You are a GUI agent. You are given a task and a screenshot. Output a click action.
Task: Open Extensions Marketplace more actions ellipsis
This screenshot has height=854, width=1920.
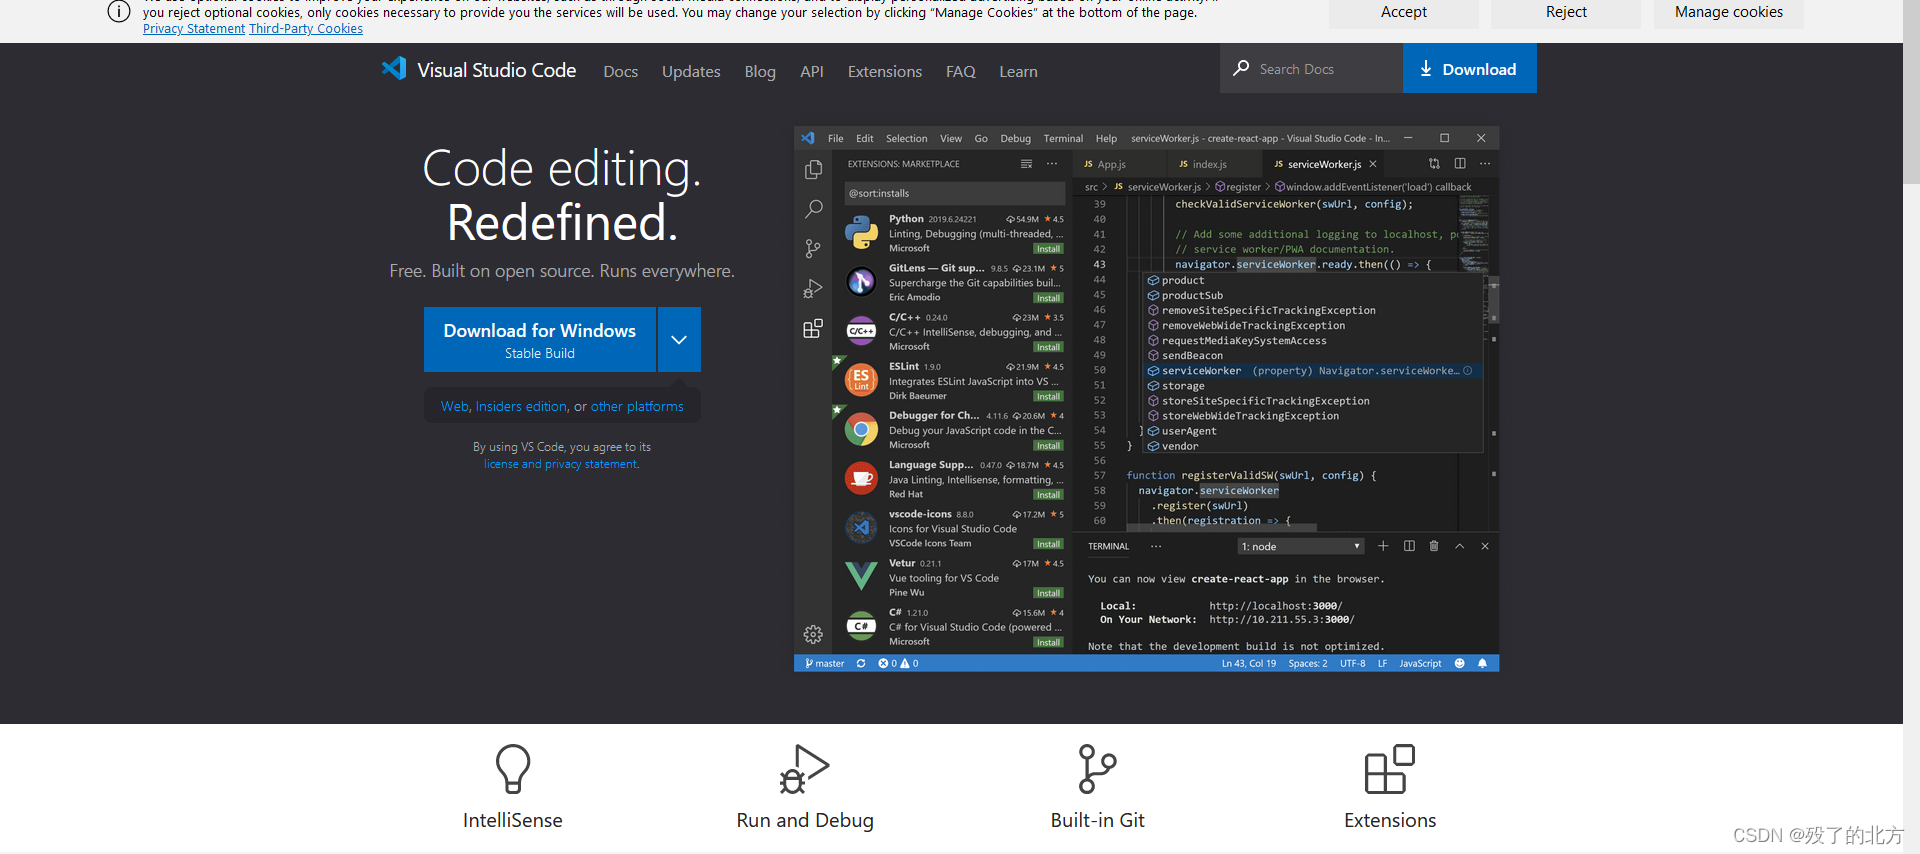click(1052, 164)
